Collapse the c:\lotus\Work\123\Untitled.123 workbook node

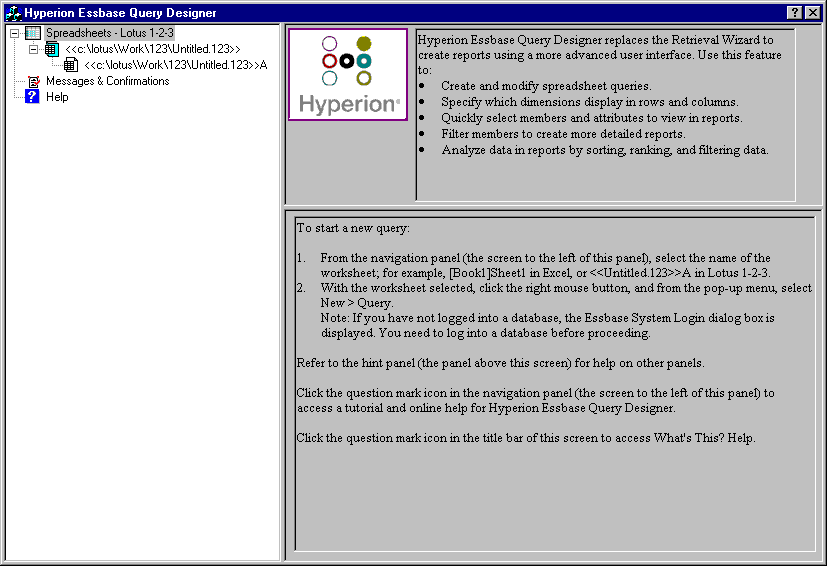[x=33, y=50]
